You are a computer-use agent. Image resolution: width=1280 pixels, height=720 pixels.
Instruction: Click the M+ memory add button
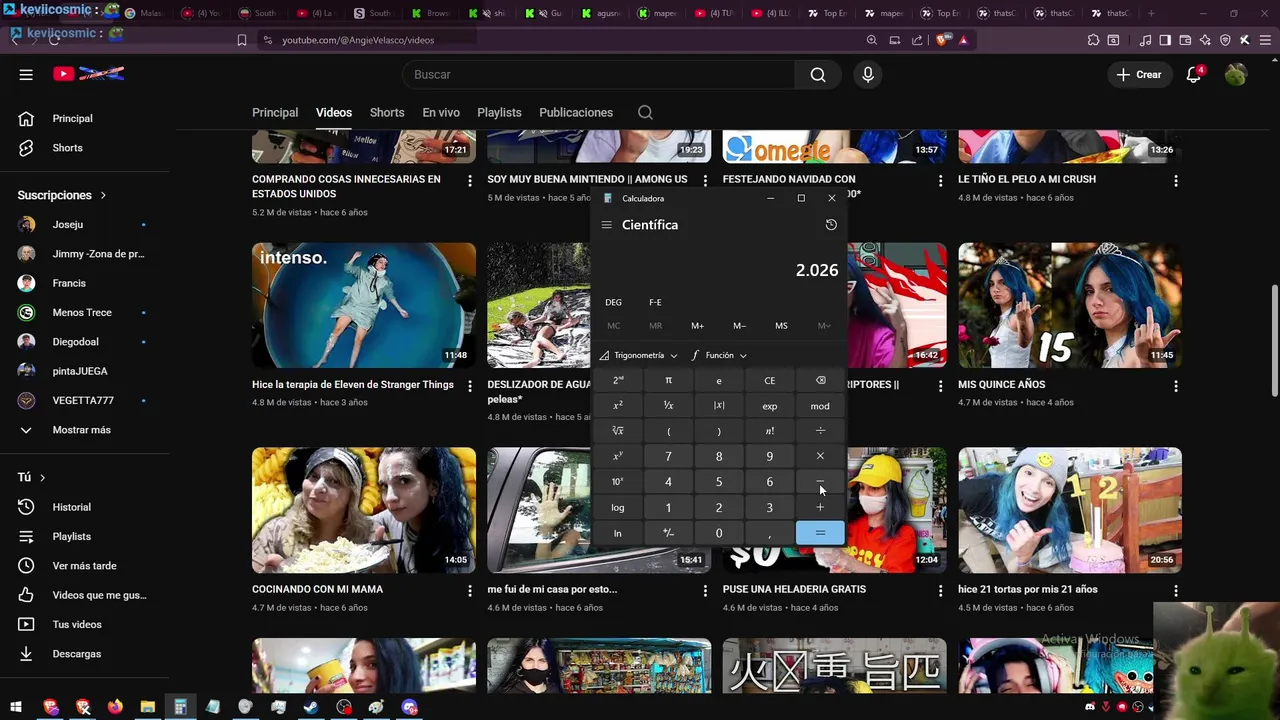[x=697, y=326]
